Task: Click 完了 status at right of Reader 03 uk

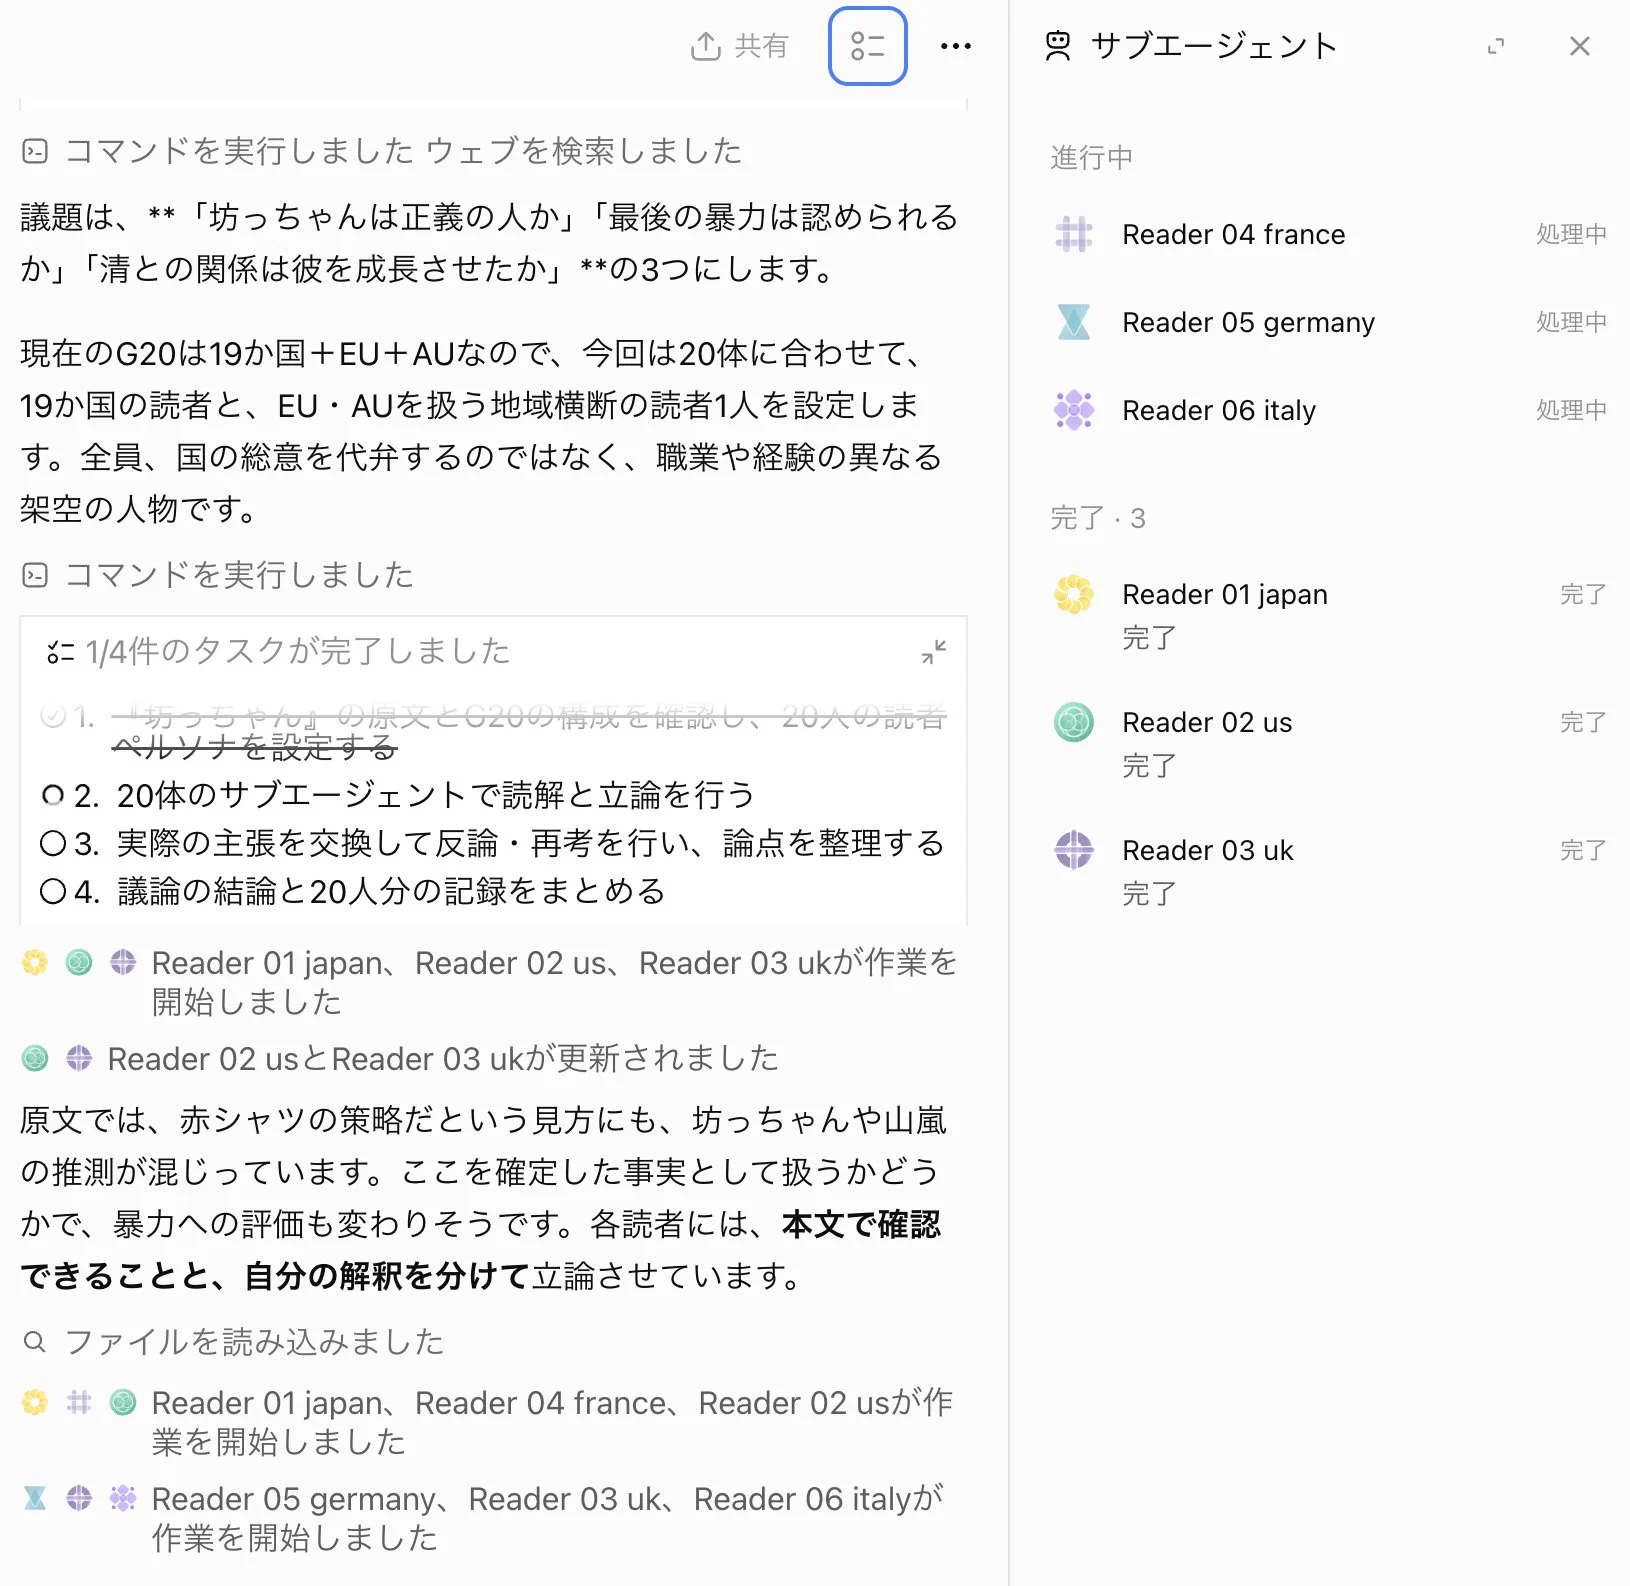Action: (1583, 850)
